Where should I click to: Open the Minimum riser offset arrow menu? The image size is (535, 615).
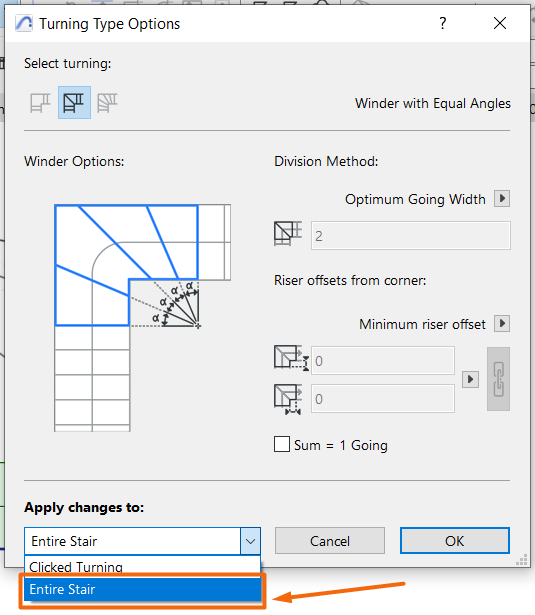coord(502,324)
